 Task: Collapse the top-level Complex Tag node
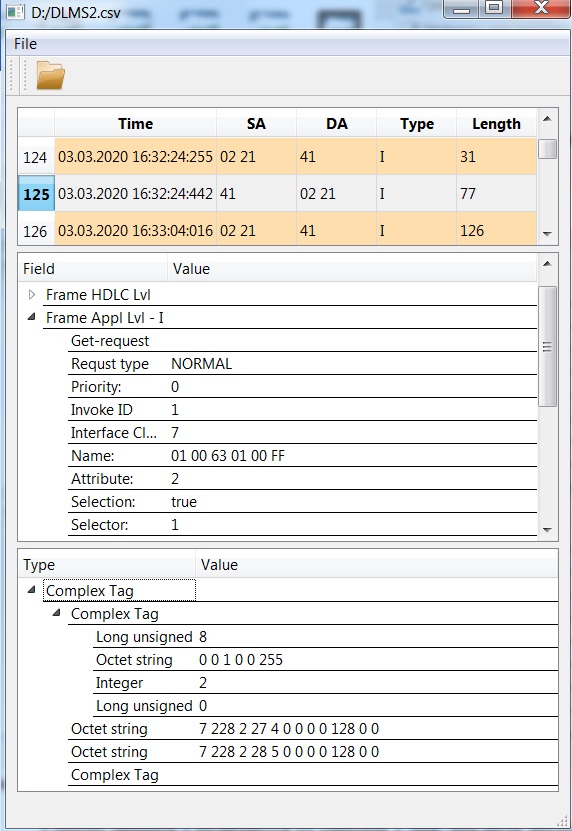point(32,589)
